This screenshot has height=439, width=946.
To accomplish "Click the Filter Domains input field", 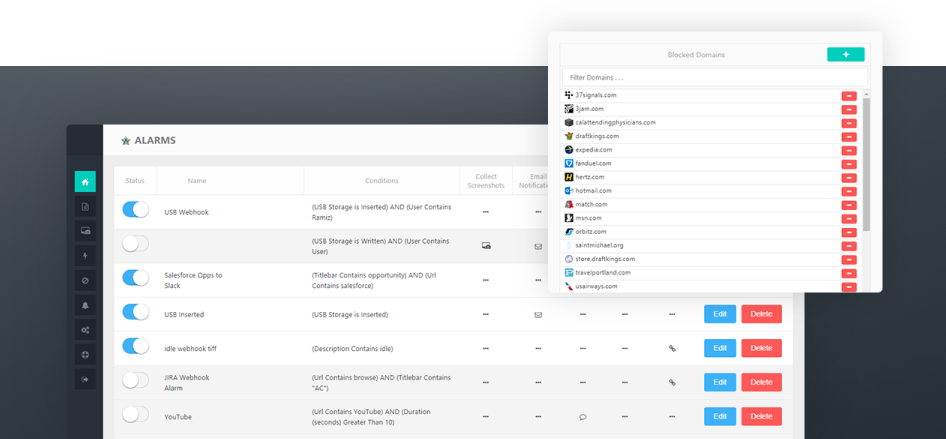I will [714, 77].
